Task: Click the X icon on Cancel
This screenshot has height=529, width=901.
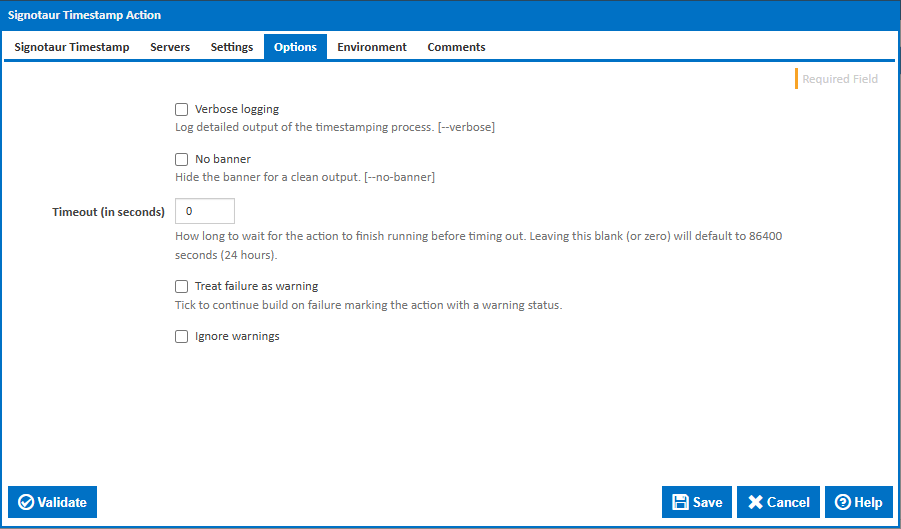Action: tap(756, 502)
